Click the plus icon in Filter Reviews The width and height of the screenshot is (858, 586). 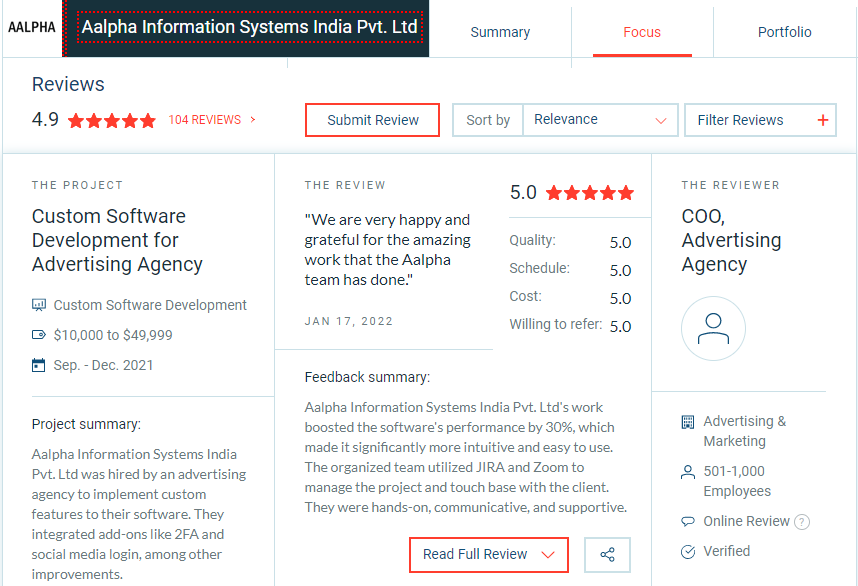[823, 120]
